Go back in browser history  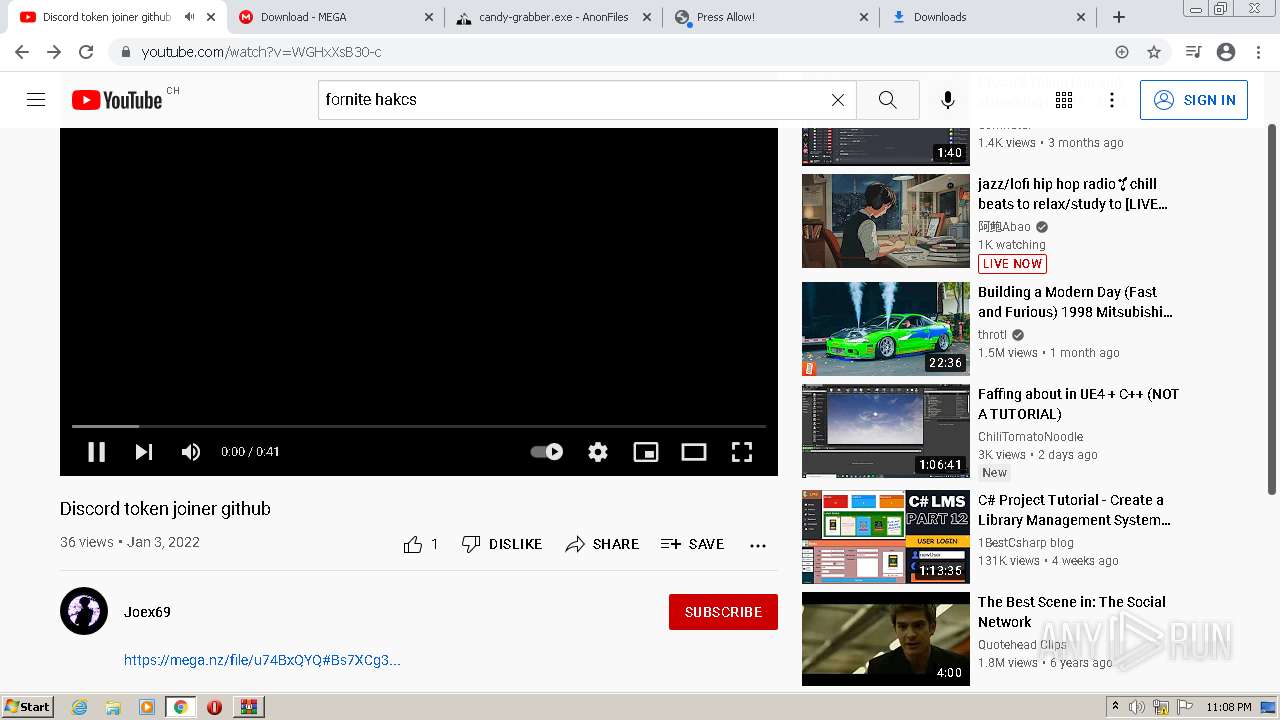(22, 52)
